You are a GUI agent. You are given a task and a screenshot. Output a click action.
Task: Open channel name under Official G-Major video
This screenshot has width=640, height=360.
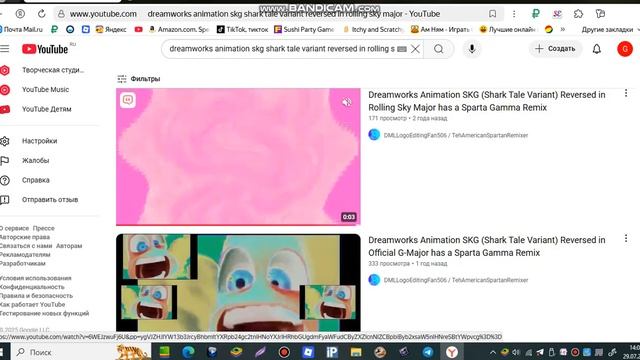pyautogui.click(x=456, y=280)
